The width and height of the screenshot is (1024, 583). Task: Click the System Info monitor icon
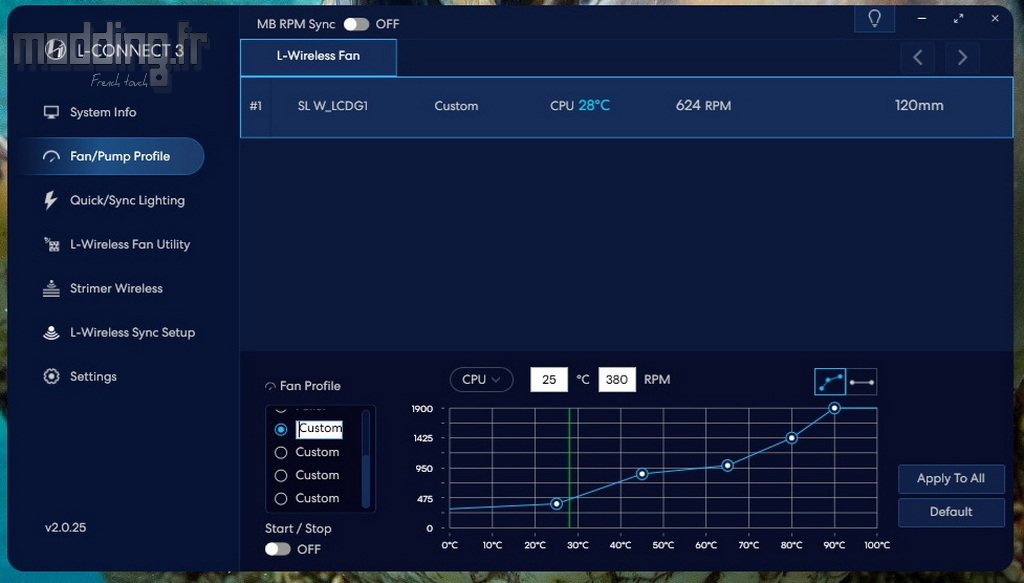51,112
